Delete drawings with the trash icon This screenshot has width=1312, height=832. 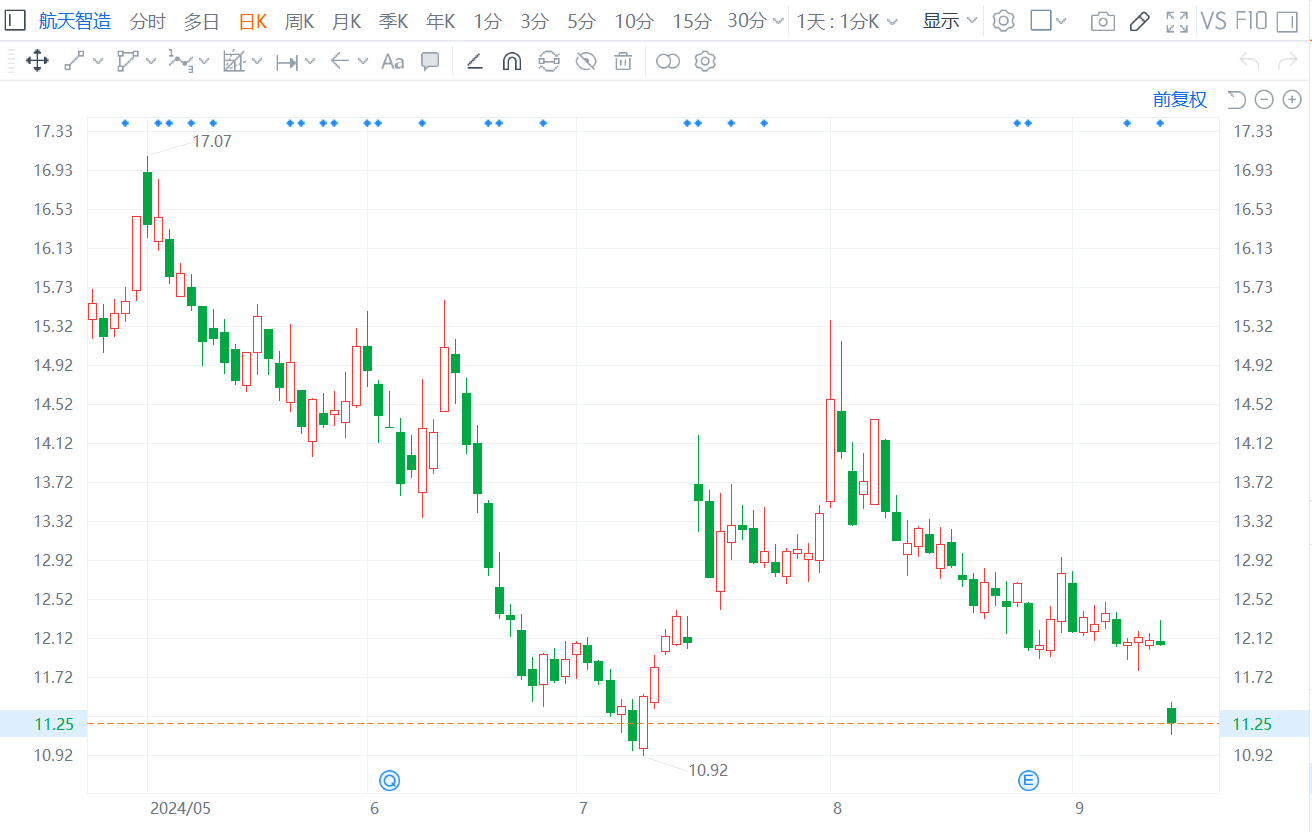623,62
